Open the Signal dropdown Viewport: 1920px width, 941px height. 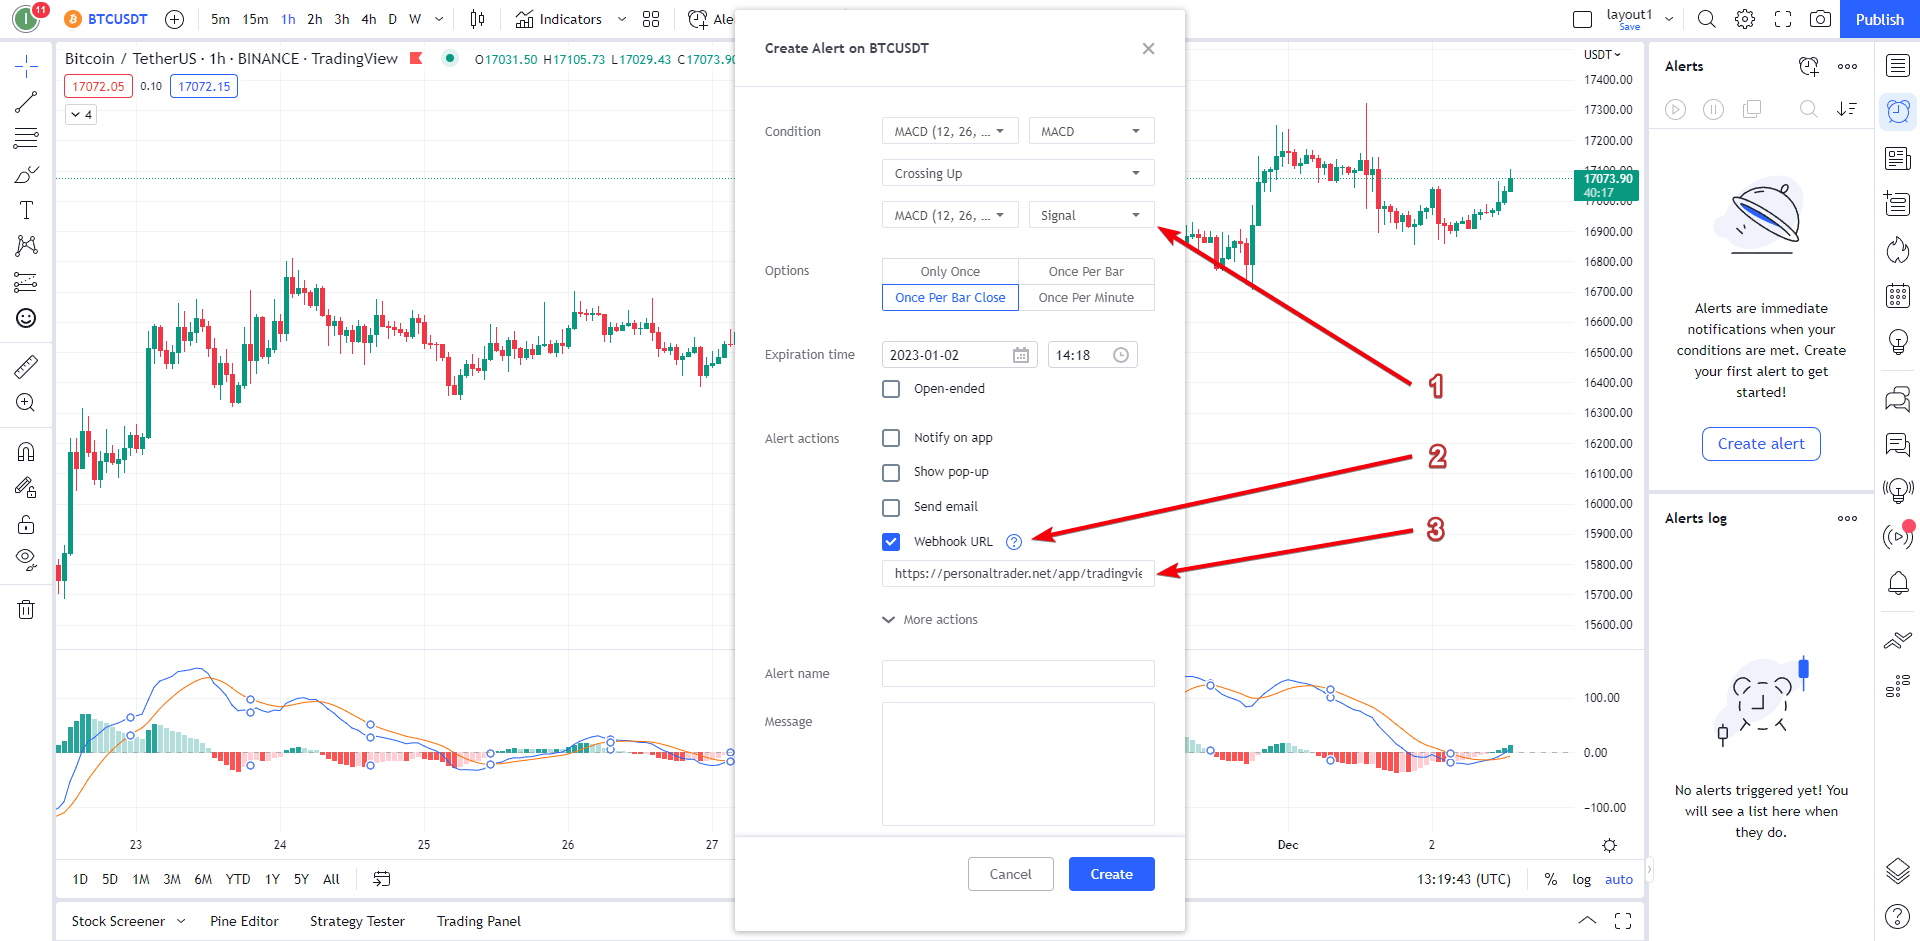tap(1090, 215)
